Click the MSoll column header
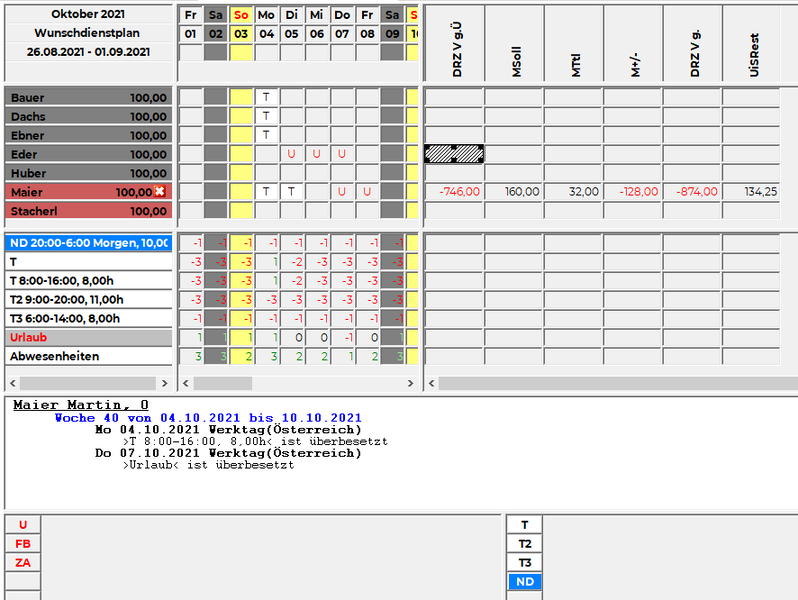798x600 pixels. [515, 45]
